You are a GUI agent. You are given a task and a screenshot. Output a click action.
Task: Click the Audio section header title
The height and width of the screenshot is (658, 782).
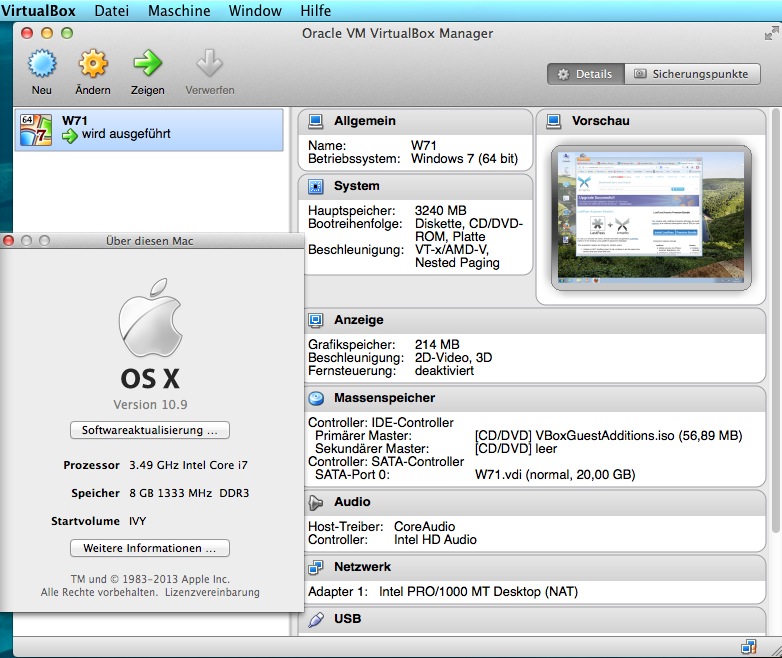click(x=352, y=502)
